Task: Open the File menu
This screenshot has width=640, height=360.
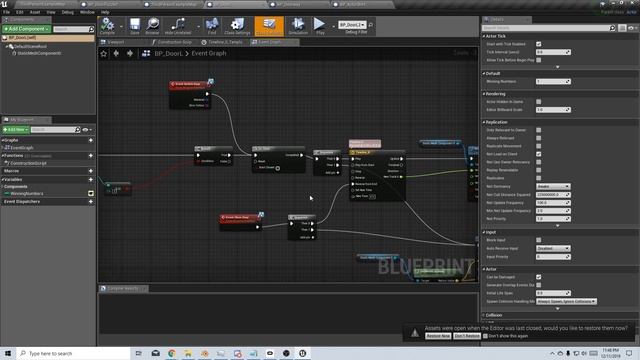Action: click(7, 12)
